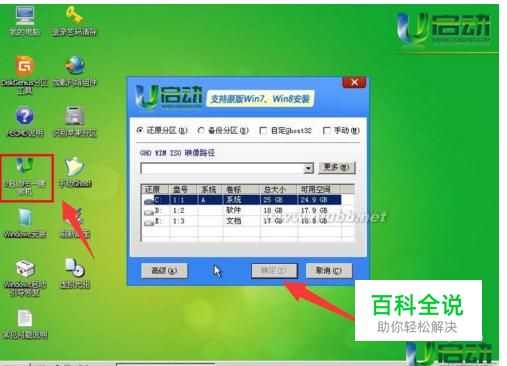Expand the image path dropdown arrow
Screen dimensions: 507x366
point(309,168)
